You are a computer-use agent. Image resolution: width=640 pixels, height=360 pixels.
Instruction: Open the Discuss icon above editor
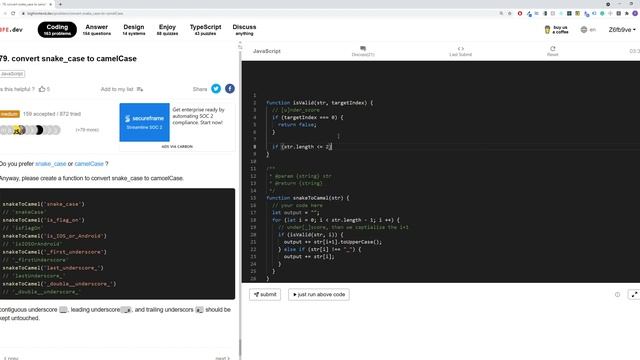pos(363,51)
